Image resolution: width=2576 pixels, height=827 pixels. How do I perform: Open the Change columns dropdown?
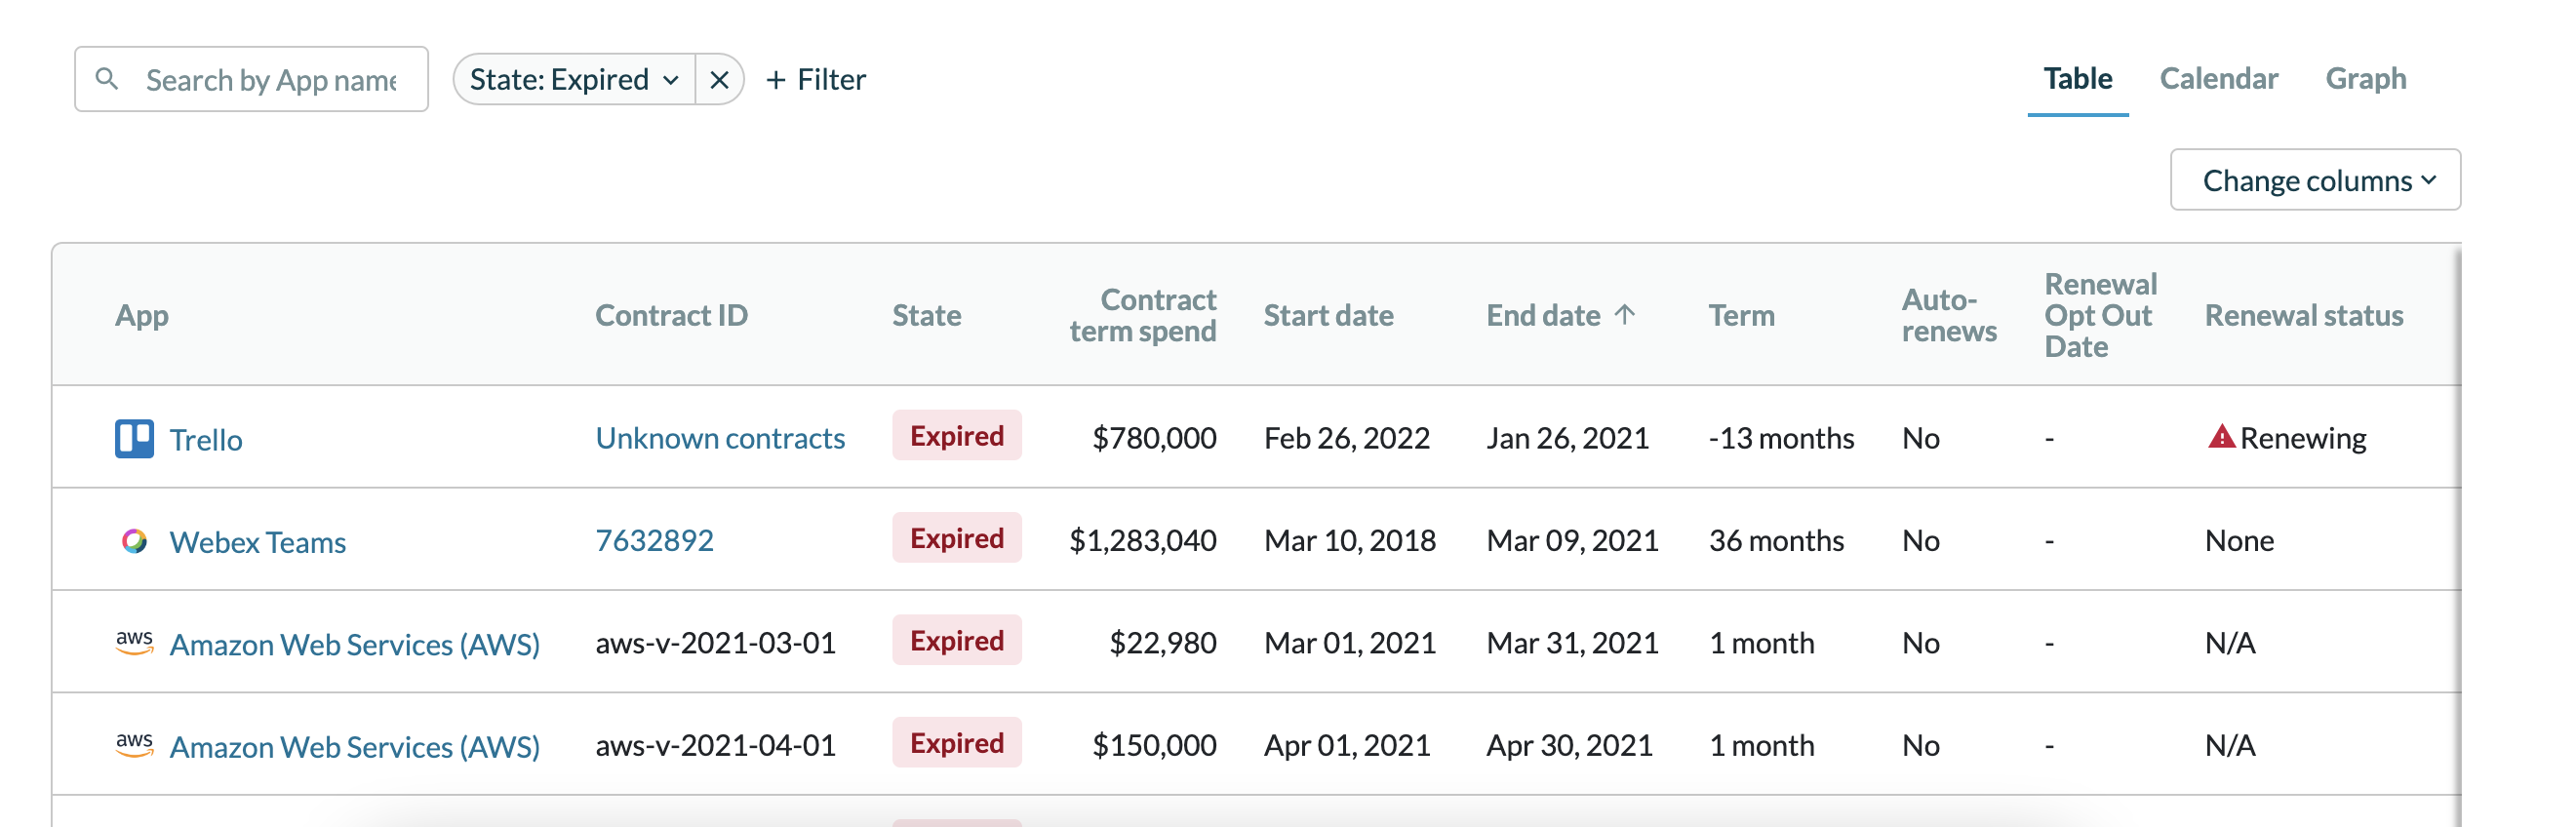click(x=2314, y=180)
